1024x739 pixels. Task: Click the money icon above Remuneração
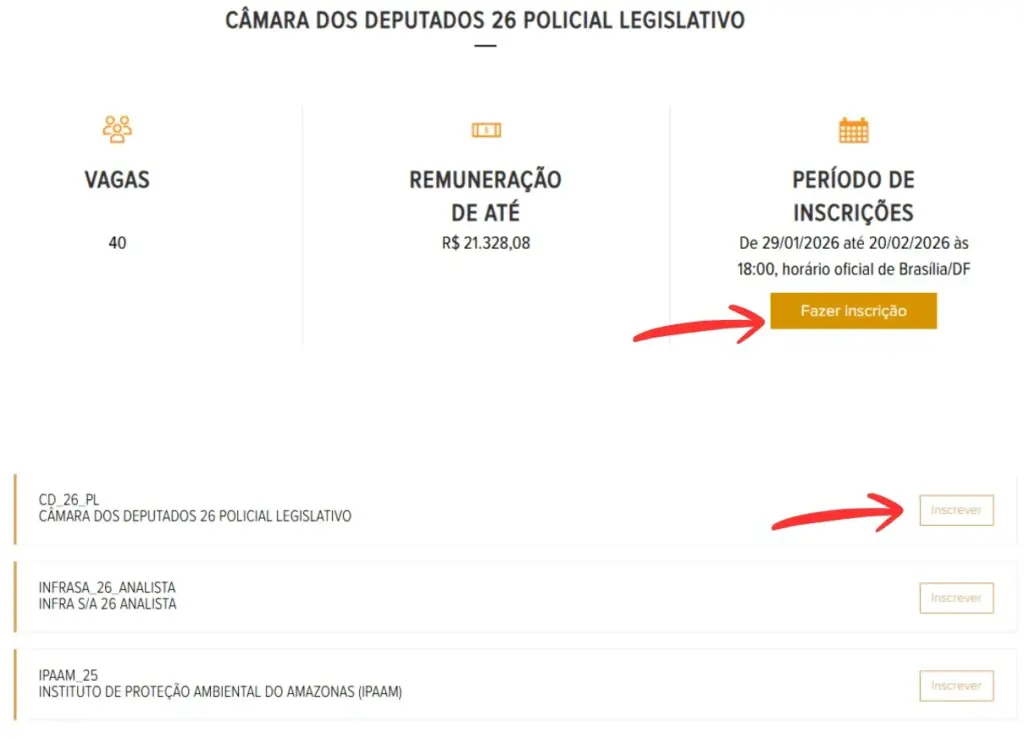click(x=486, y=129)
